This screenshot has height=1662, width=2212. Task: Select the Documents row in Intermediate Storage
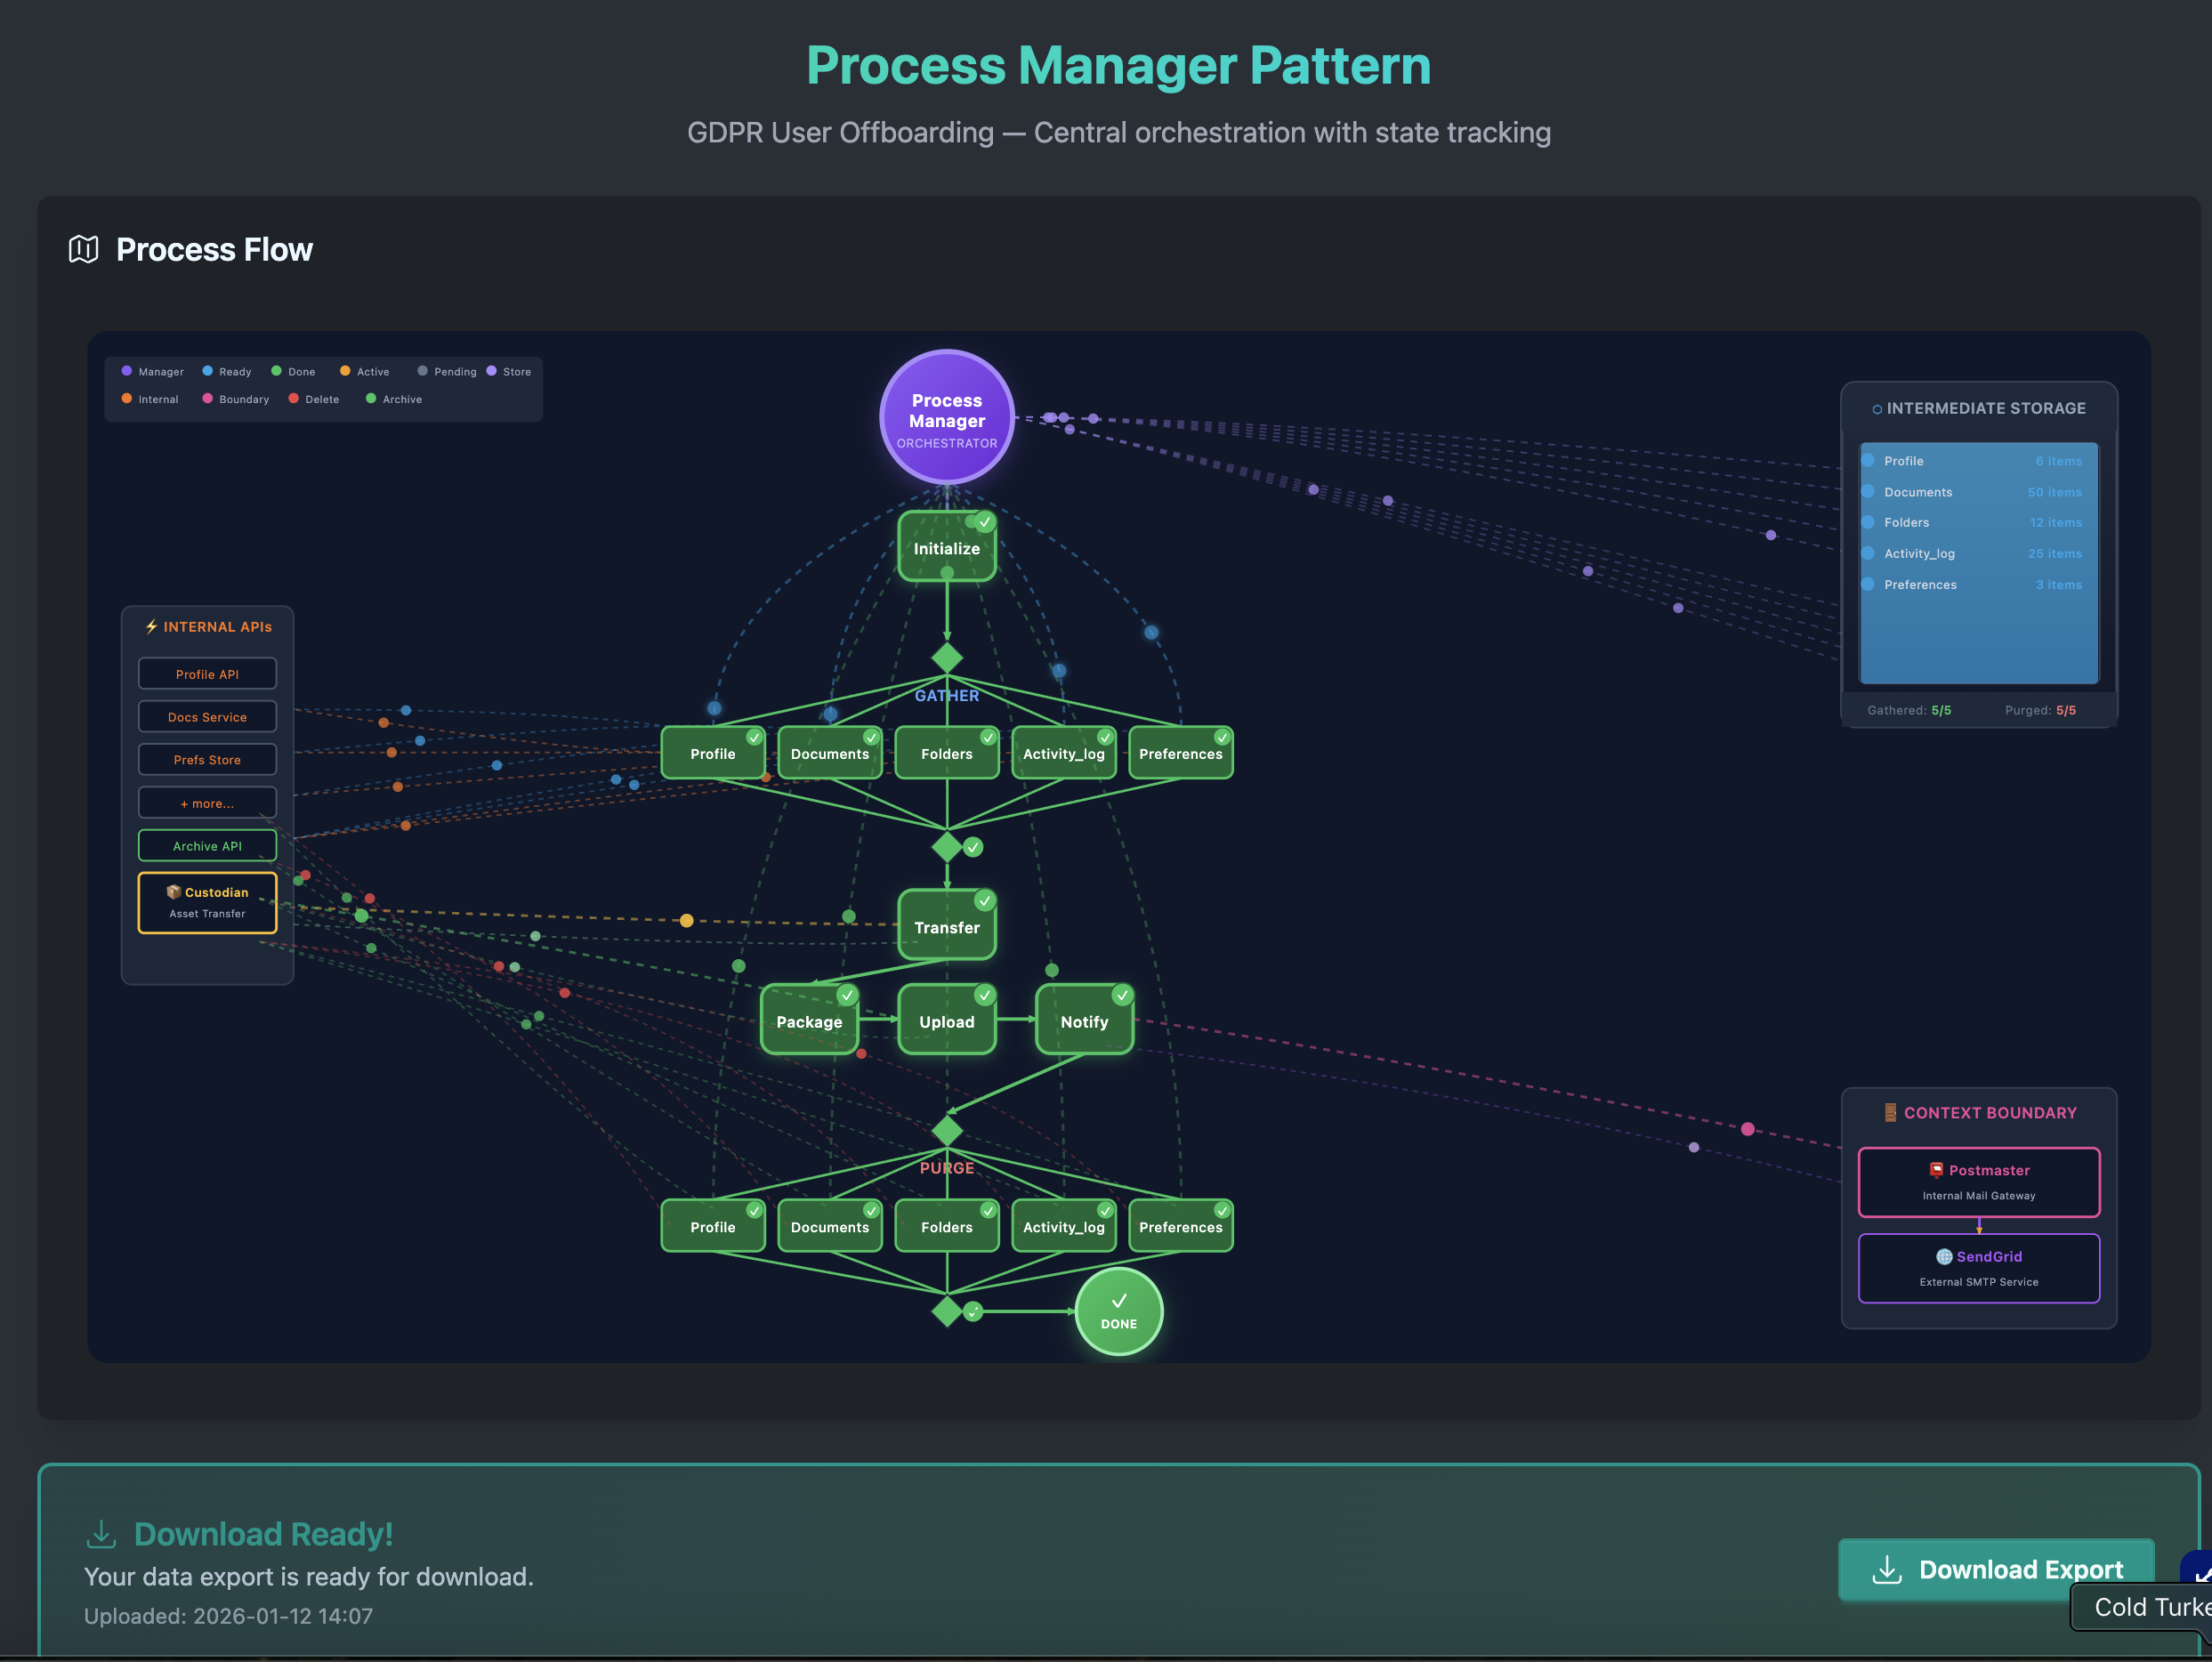1977,492
